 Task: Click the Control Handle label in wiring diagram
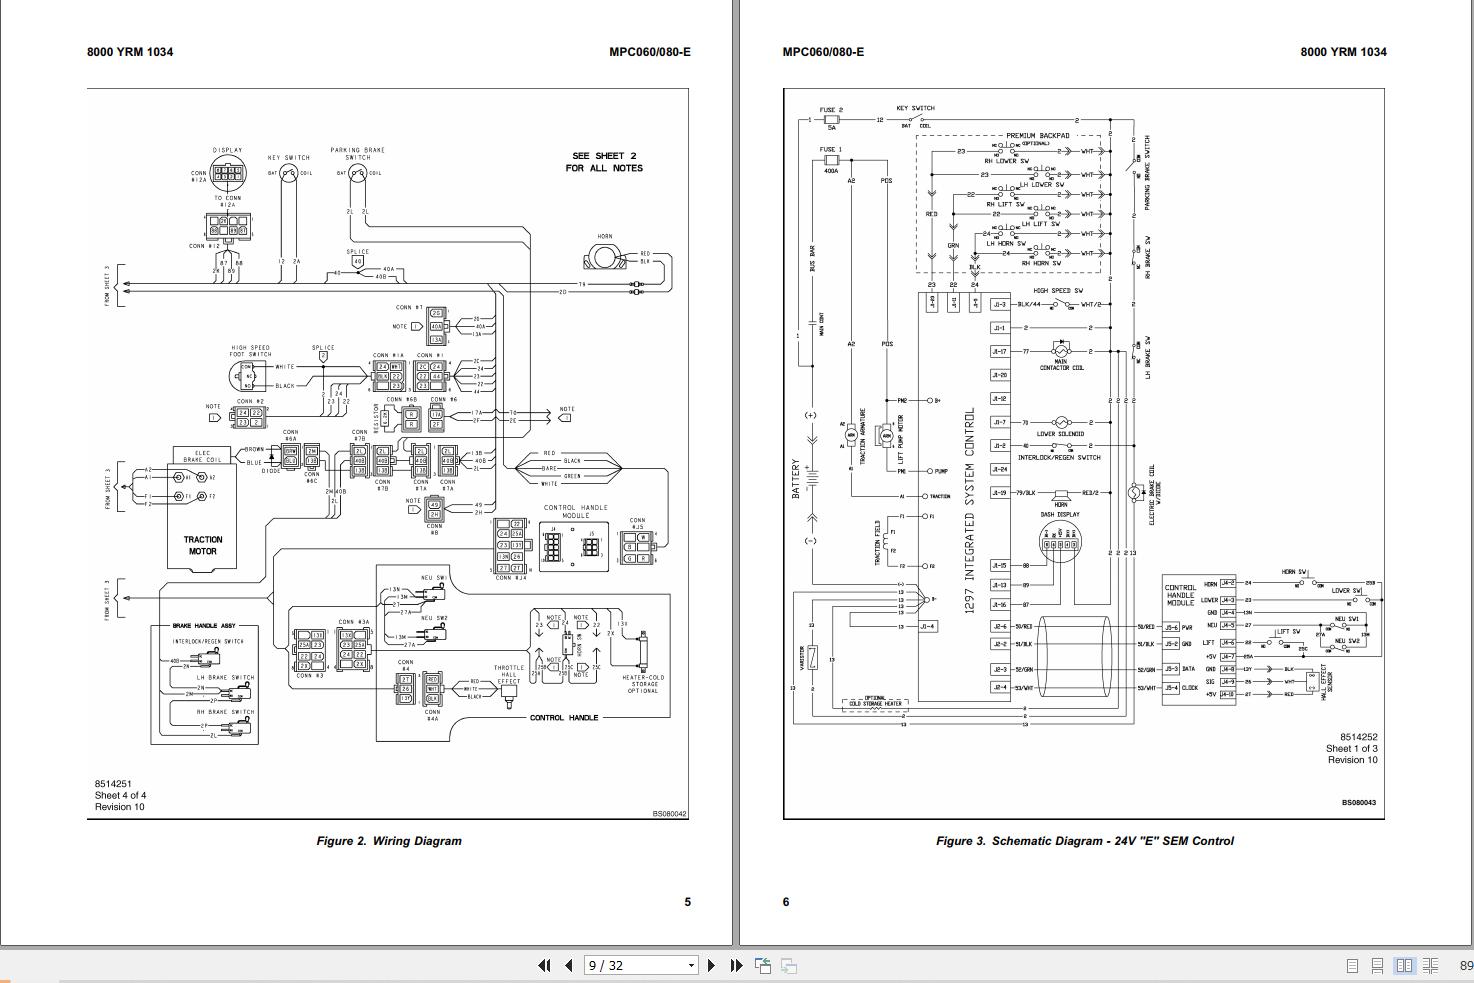click(x=564, y=718)
